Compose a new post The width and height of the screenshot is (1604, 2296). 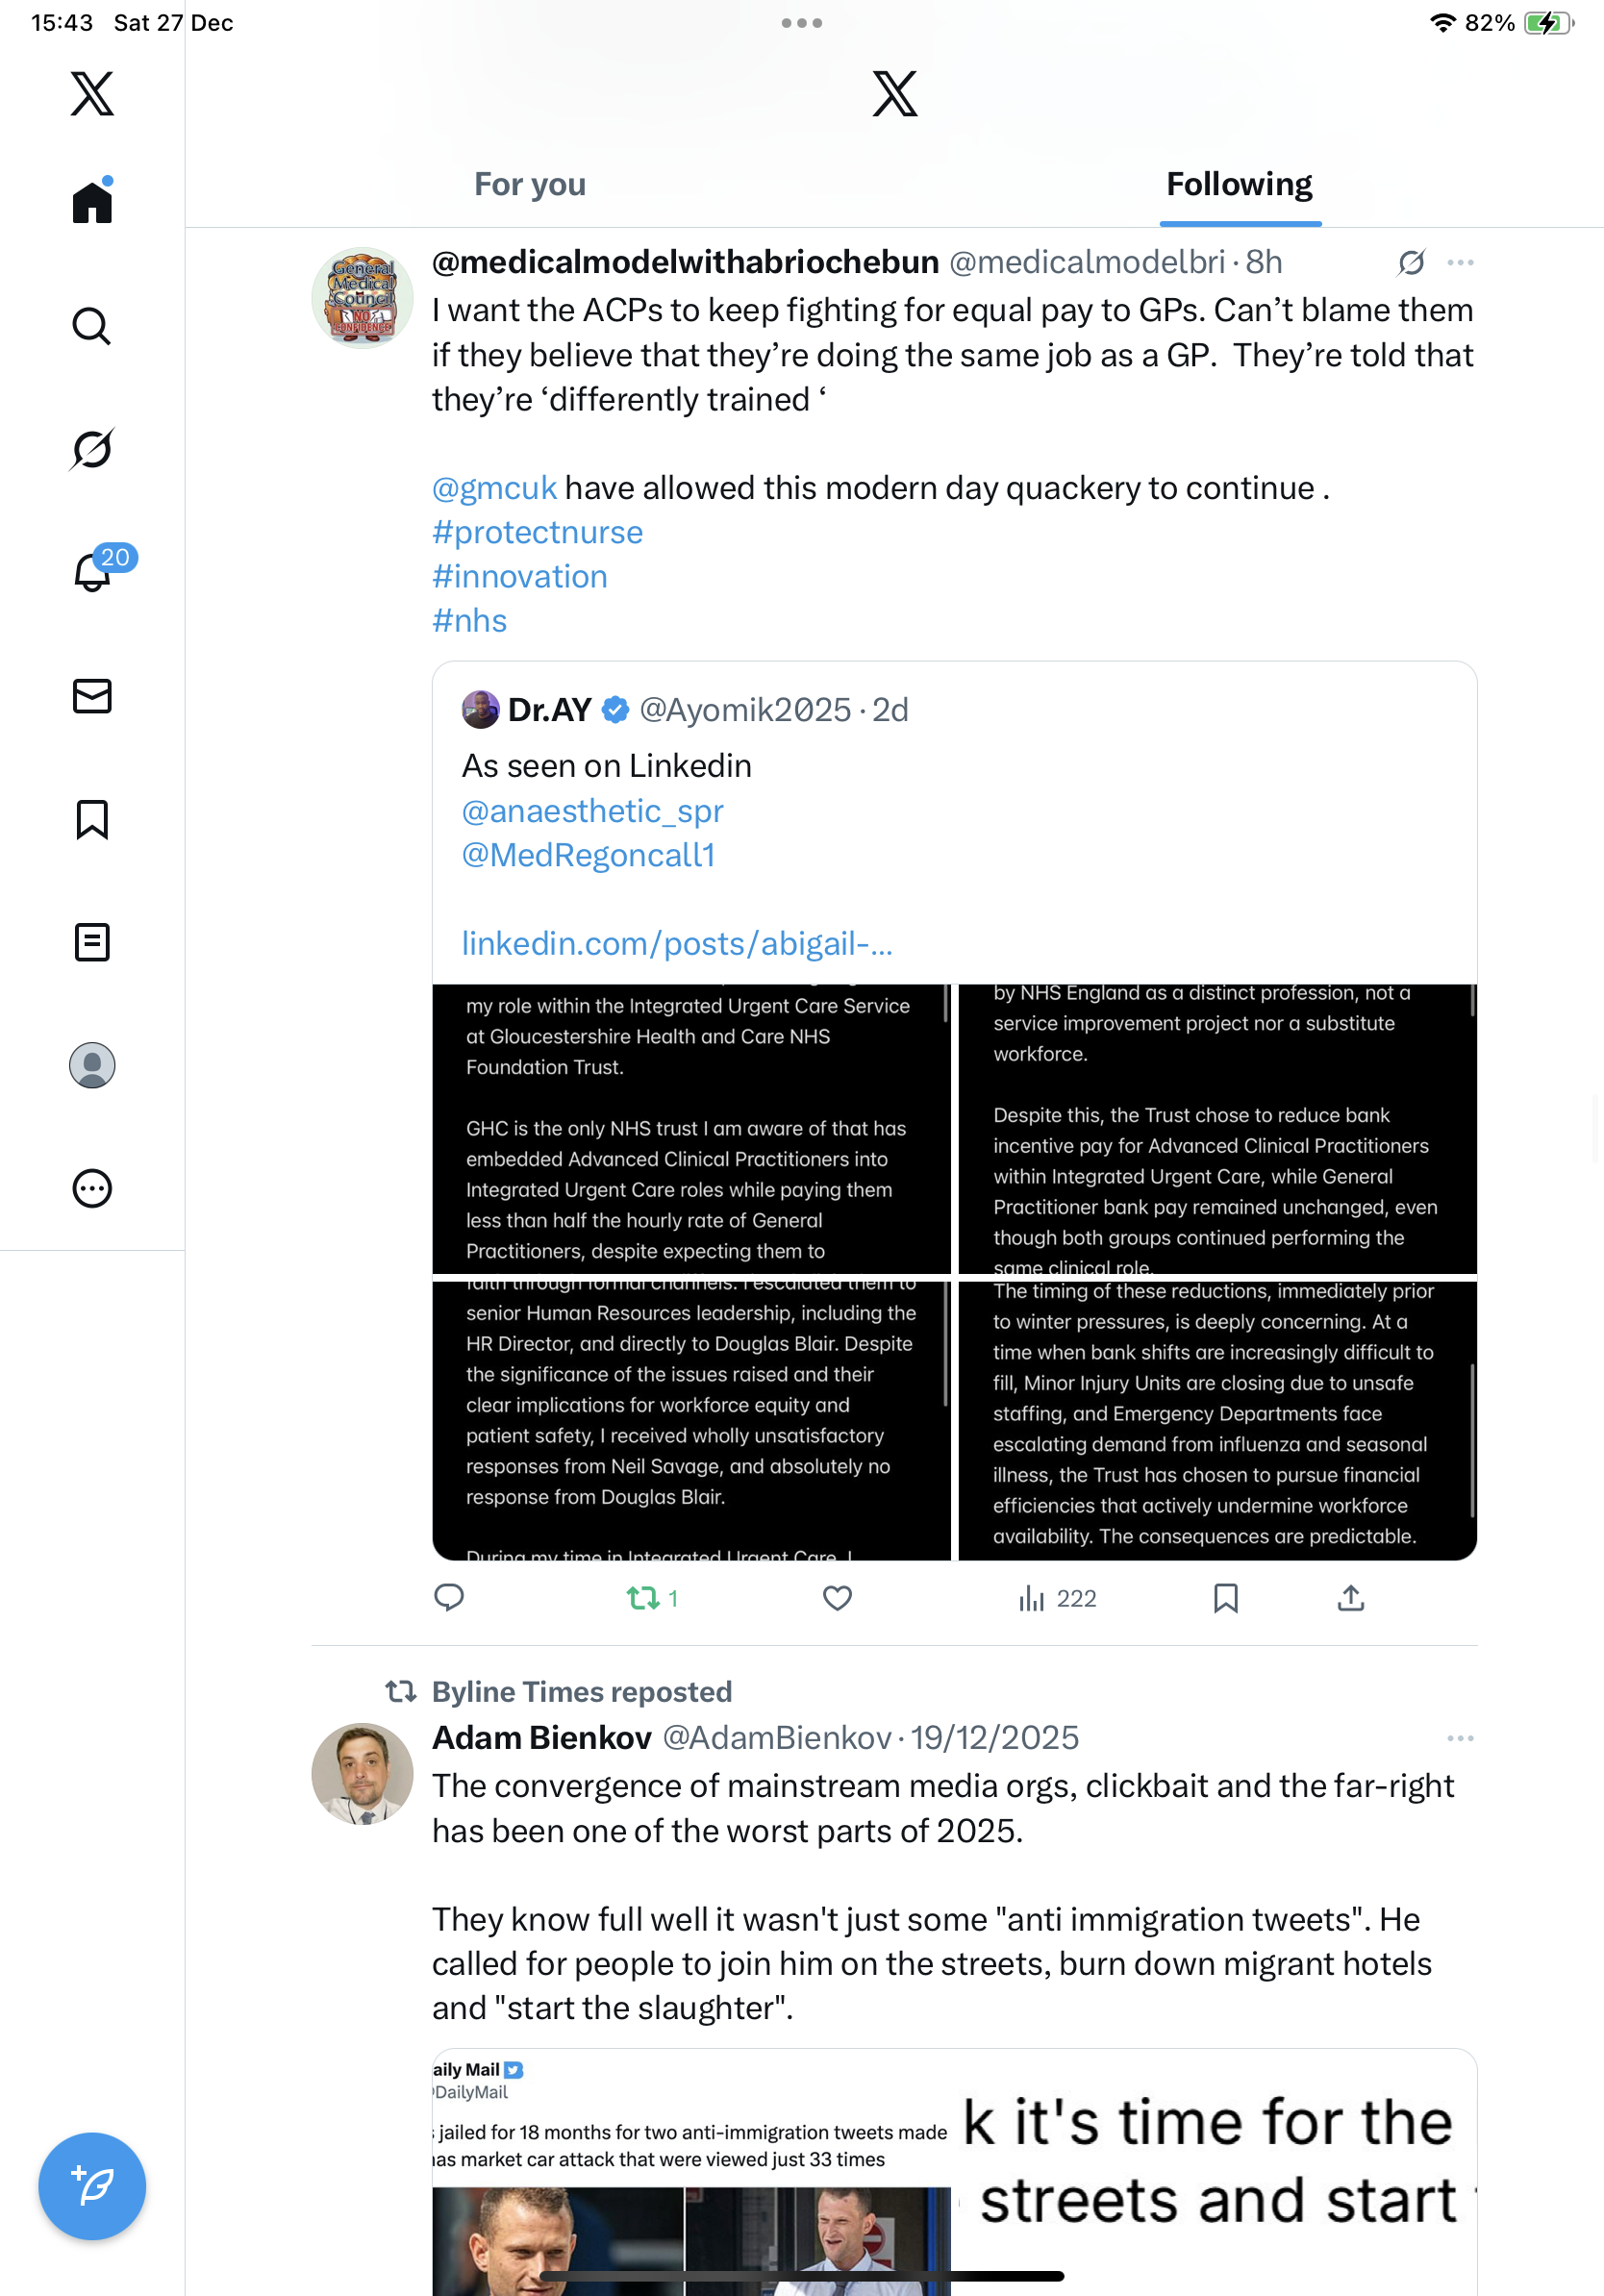(92, 2186)
